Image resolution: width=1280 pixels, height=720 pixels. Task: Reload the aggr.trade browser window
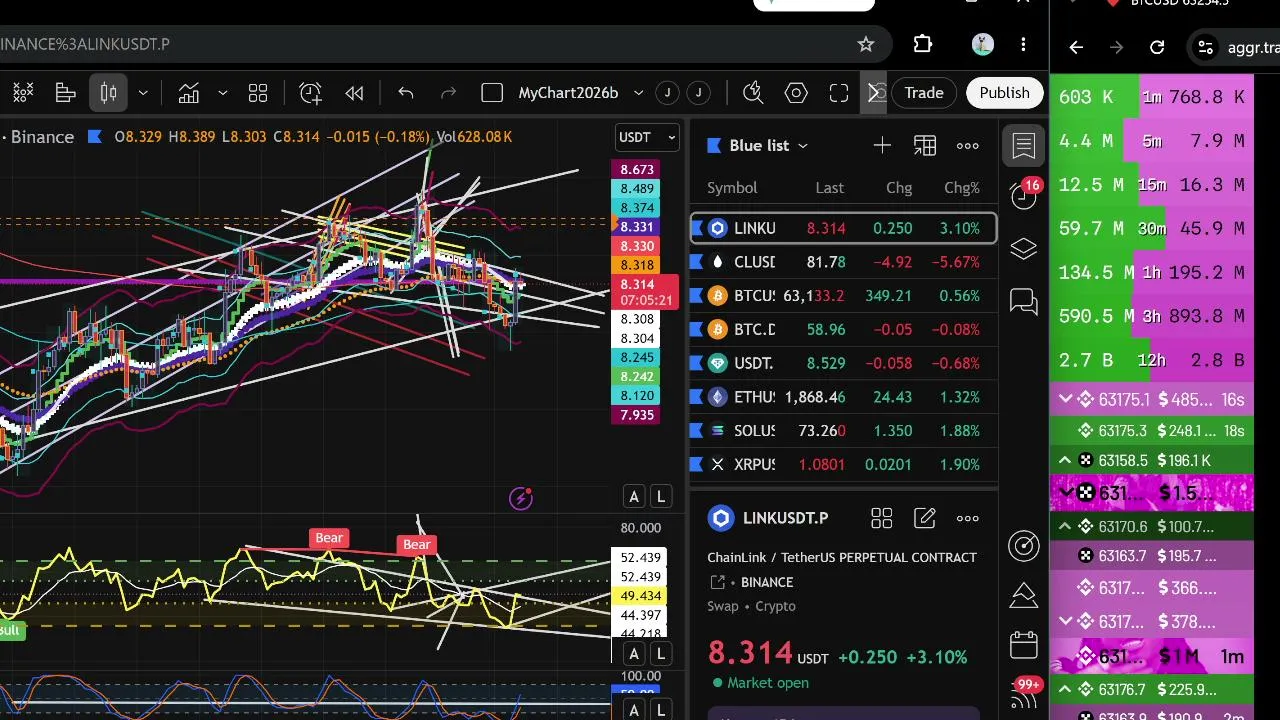(1157, 47)
